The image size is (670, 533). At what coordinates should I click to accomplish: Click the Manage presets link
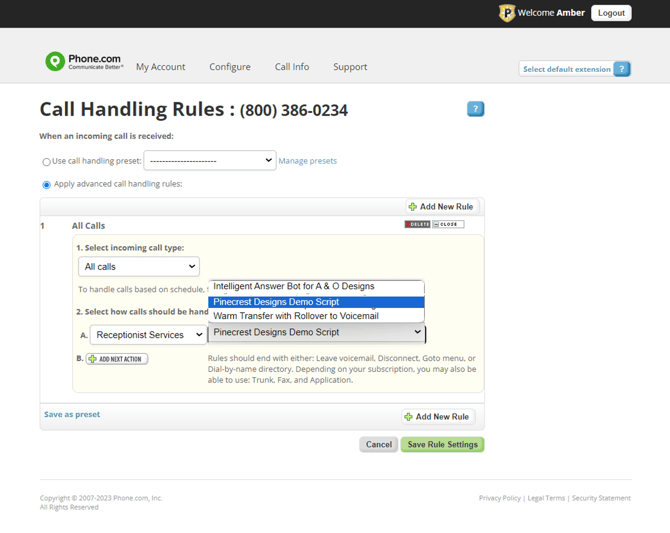coord(308,161)
